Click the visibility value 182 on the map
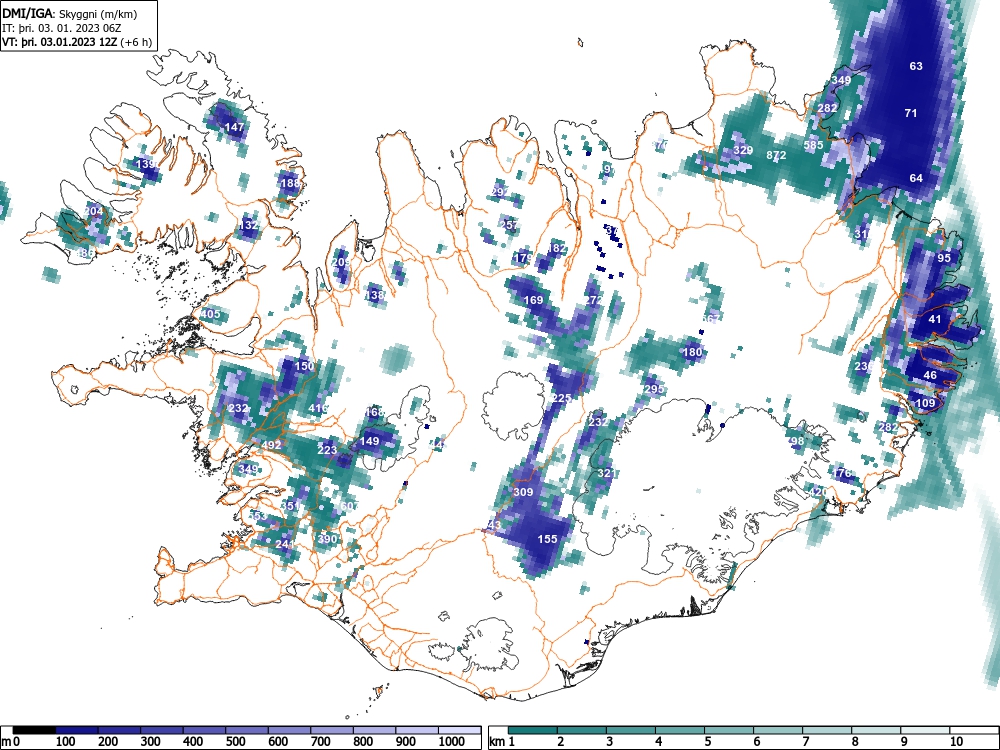1000x750 pixels. coord(557,248)
